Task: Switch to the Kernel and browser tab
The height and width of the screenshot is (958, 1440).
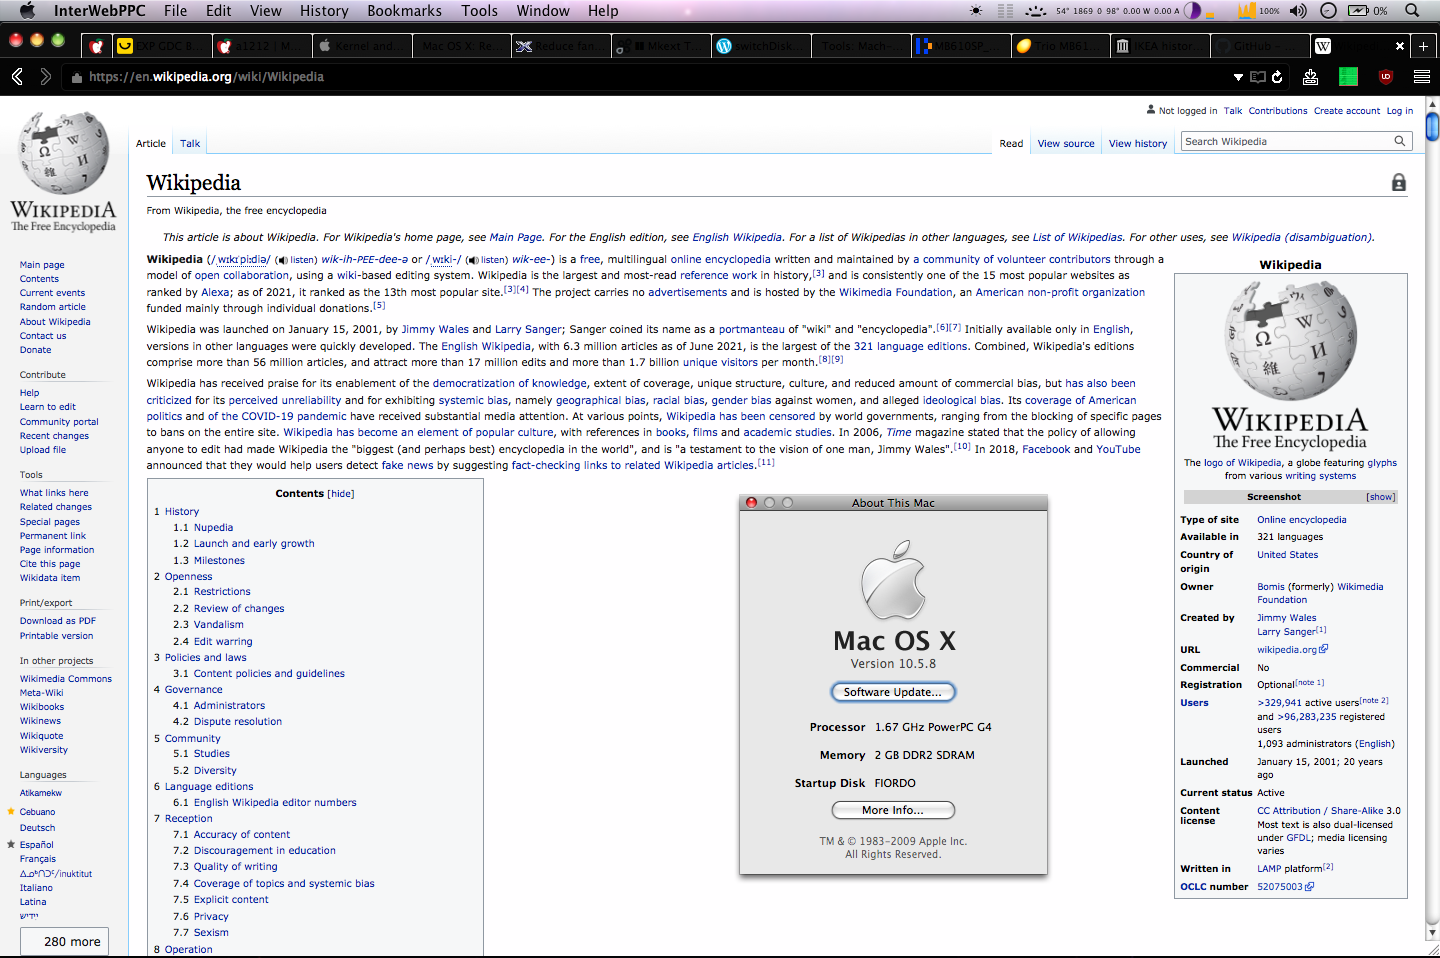Action: coord(360,46)
